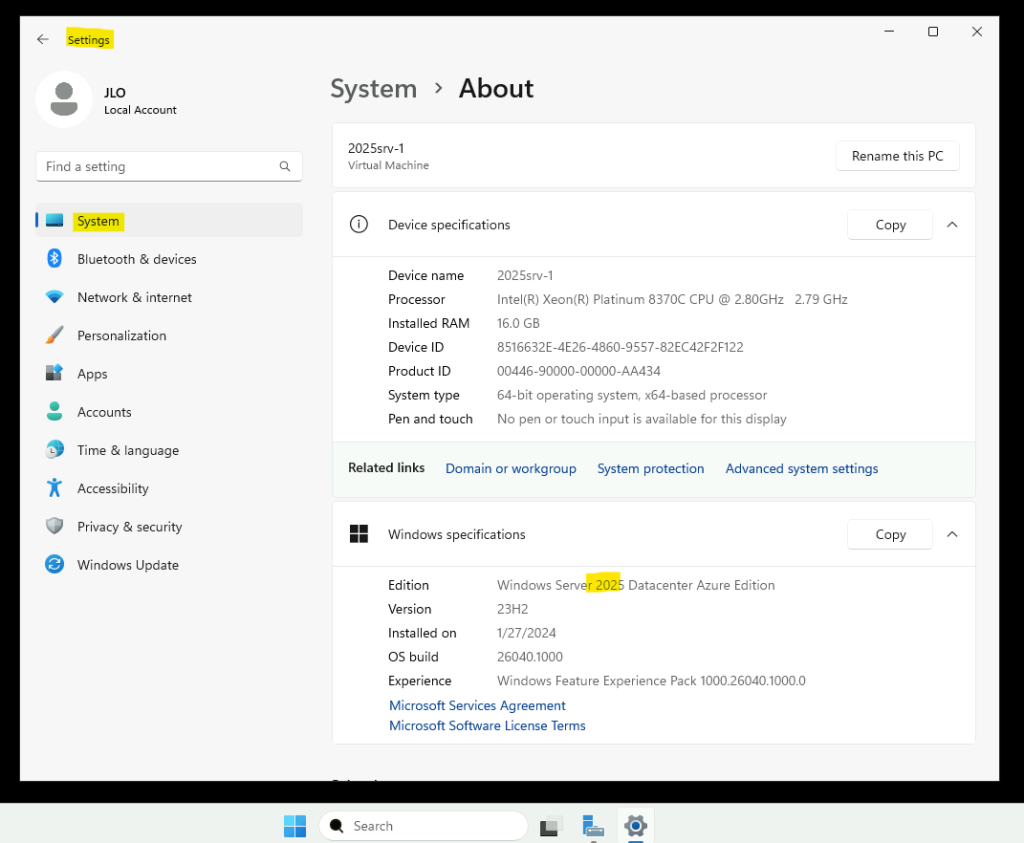Click the Pen and touch value text
Image resolution: width=1024 pixels, height=843 pixels.
641,419
